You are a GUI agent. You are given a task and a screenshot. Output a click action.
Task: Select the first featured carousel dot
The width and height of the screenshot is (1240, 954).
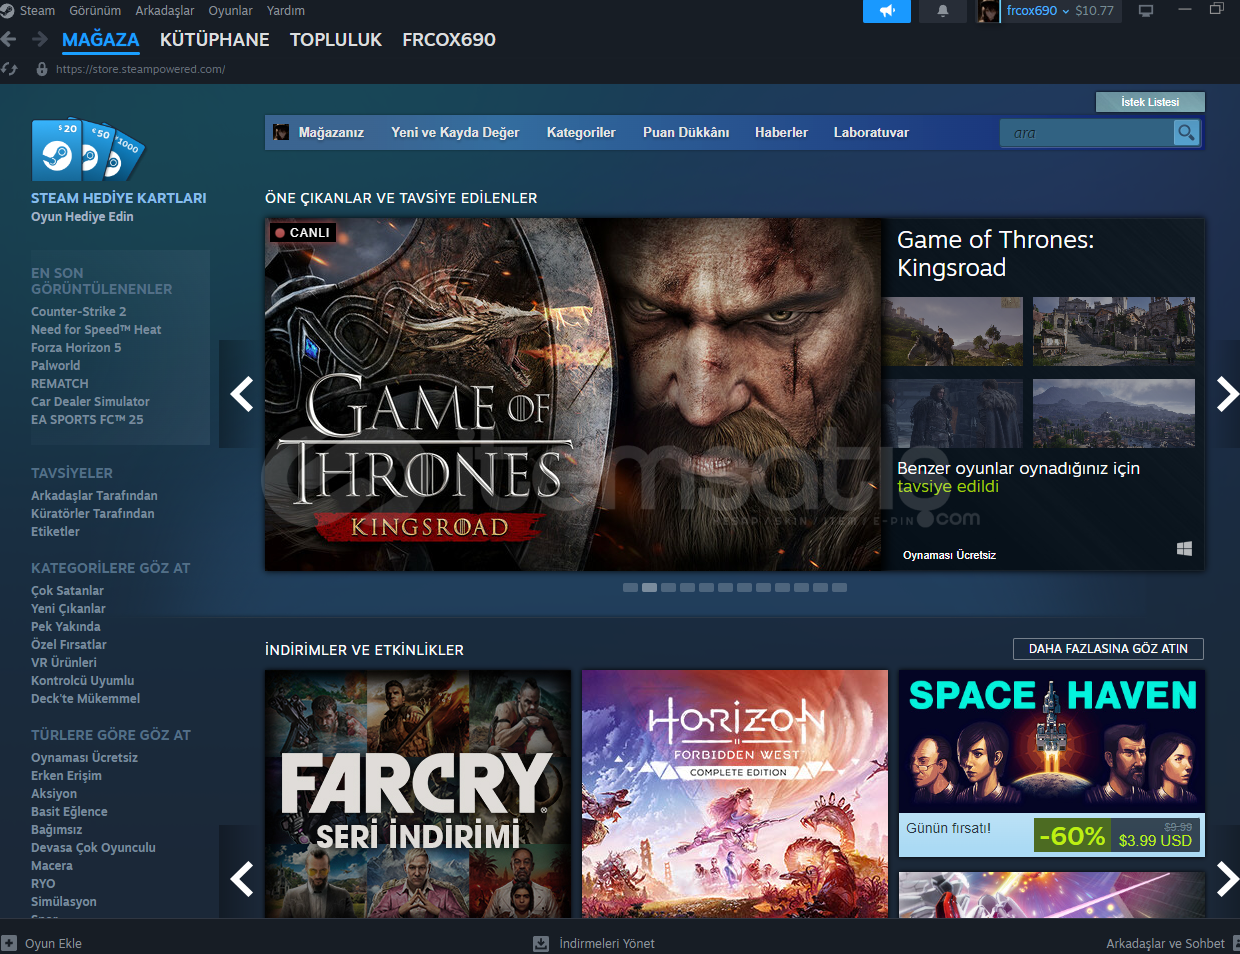pos(630,588)
